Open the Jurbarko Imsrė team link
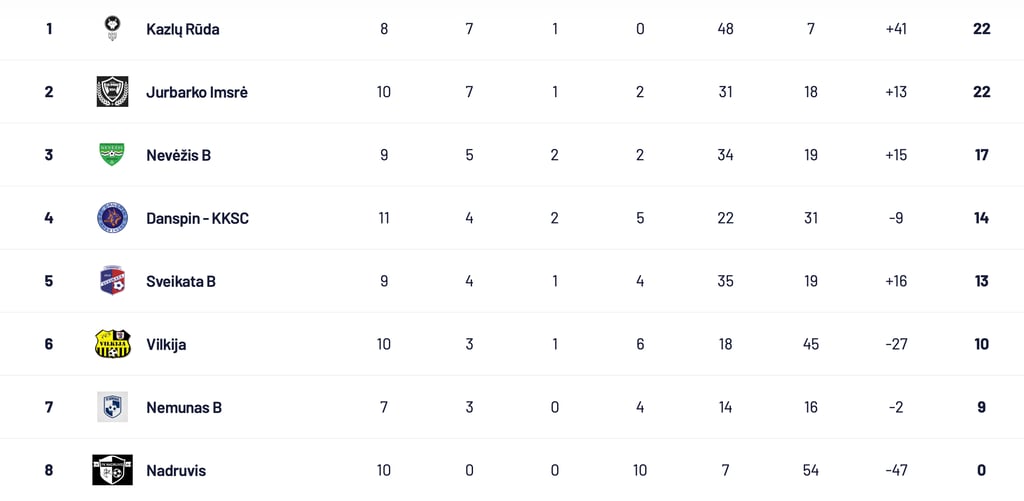Image resolution: width=1024 pixels, height=501 pixels. (197, 92)
